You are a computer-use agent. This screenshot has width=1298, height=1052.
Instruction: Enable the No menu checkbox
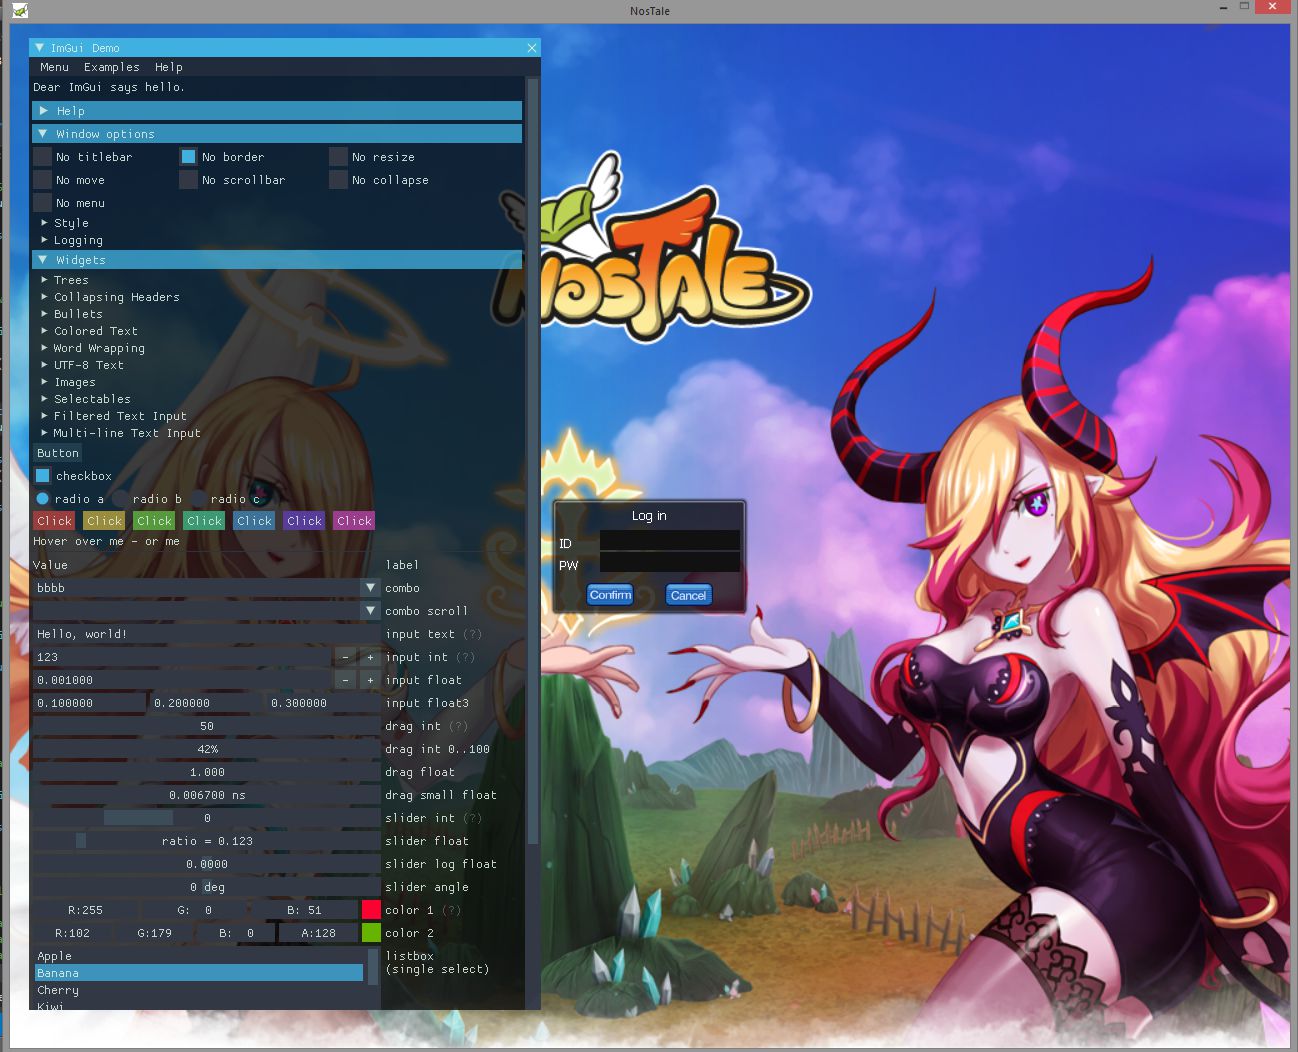42,203
